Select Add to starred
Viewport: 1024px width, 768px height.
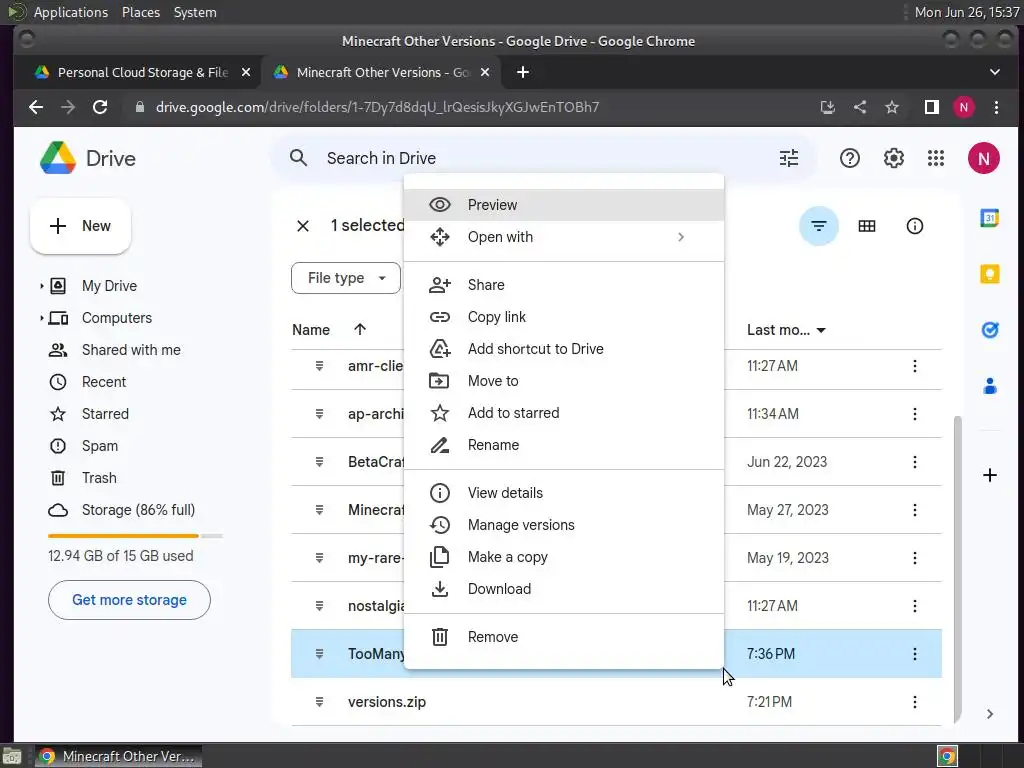pyautogui.click(x=564, y=413)
